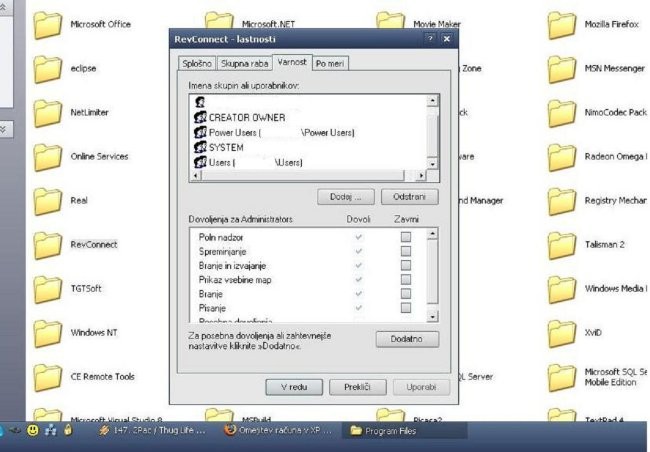Tick Zavrni checkbox for Pisanje
The height and width of the screenshot is (452, 650).
coord(406,307)
